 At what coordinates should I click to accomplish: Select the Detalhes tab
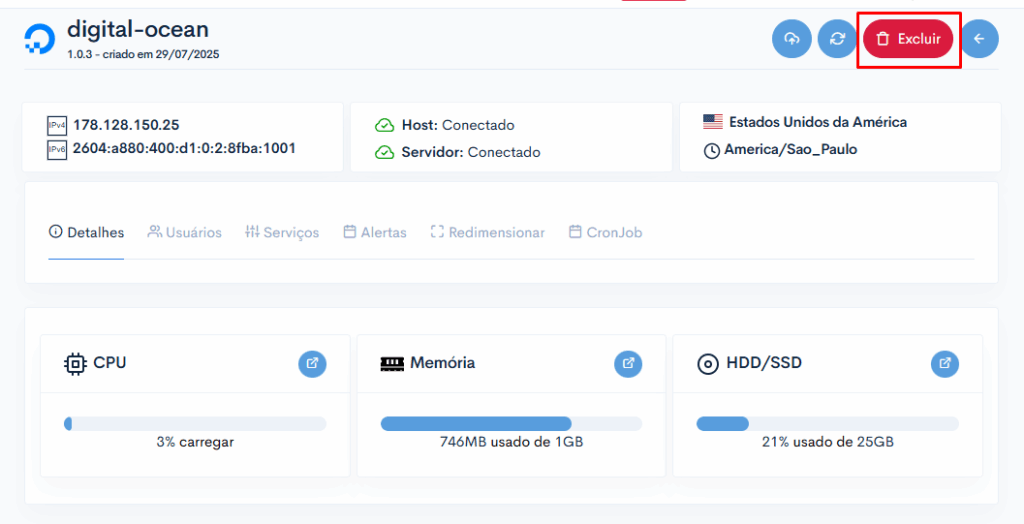click(x=86, y=232)
